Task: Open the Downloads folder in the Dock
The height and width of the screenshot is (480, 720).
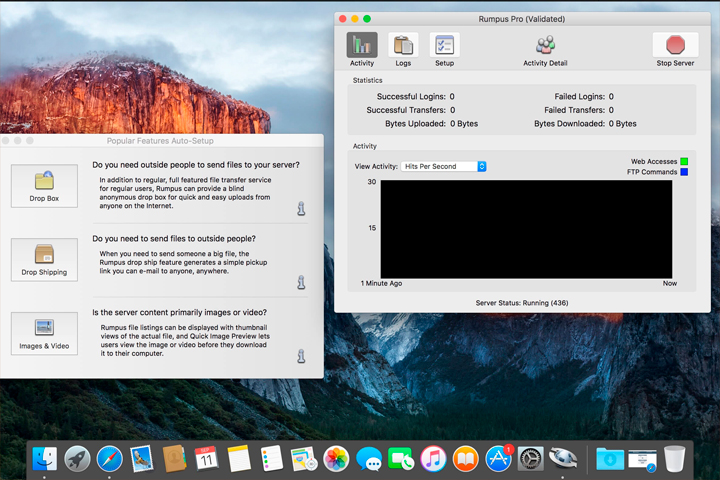Action: tap(609, 458)
